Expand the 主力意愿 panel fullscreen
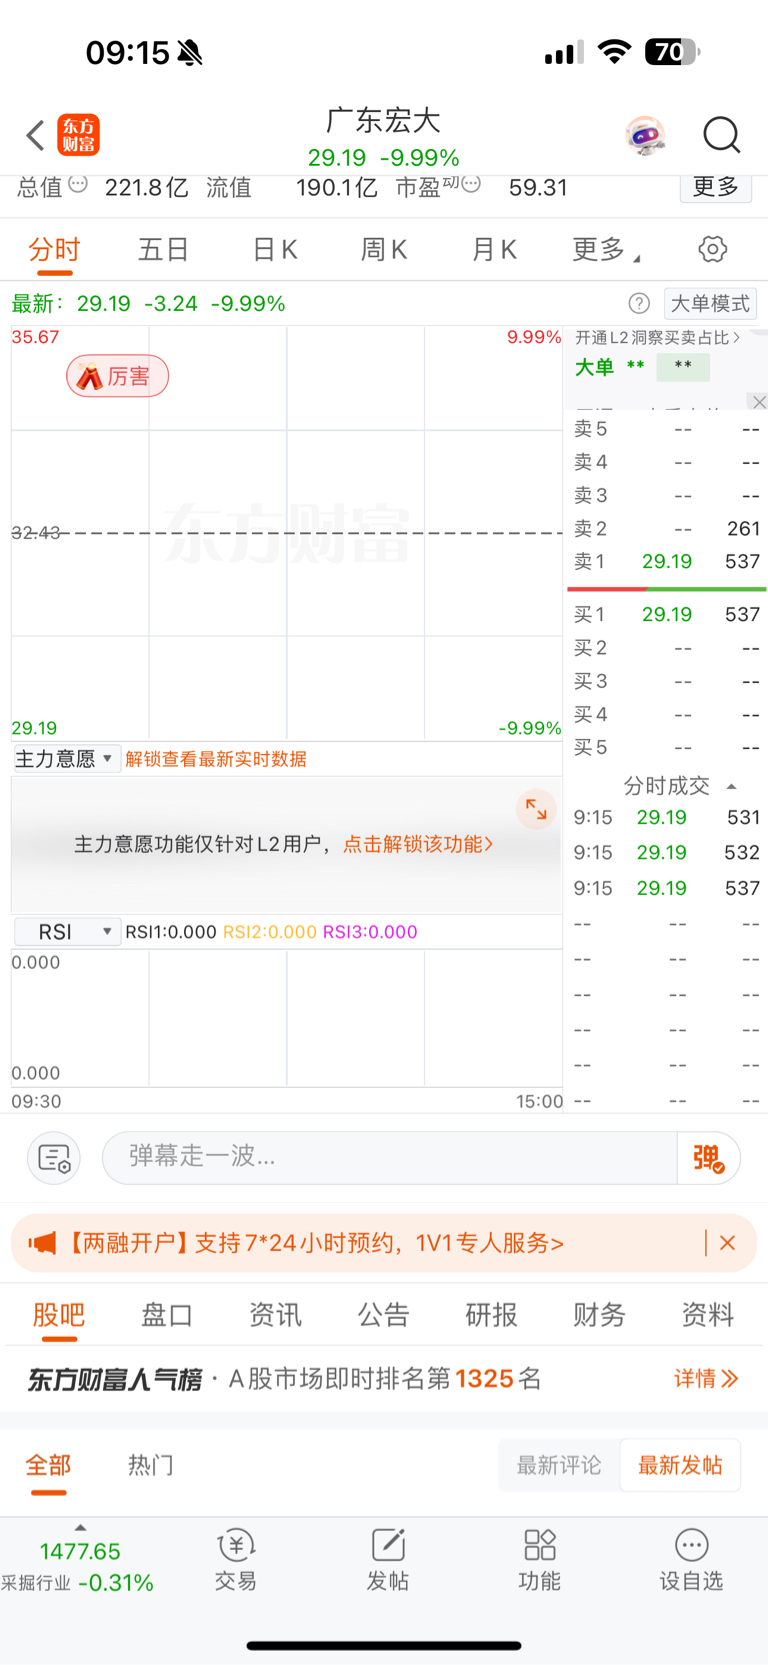Image resolution: width=768 pixels, height=1665 pixels. pyautogui.click(x=536, y=809)
